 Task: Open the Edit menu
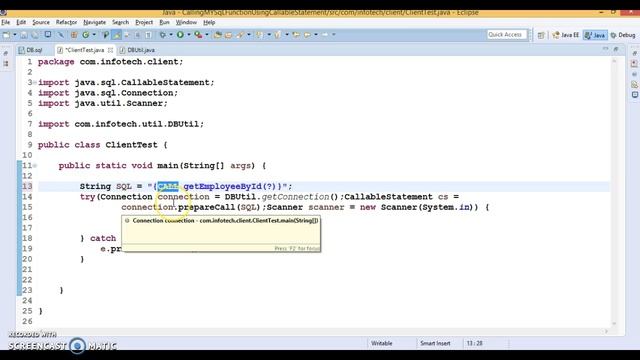(21, 22)
